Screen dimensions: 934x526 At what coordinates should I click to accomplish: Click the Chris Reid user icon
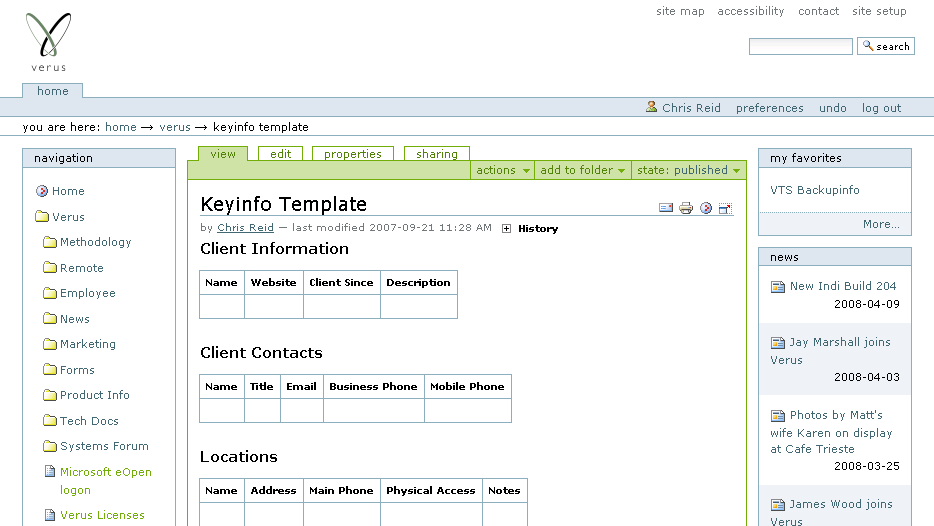pos(652,107)
